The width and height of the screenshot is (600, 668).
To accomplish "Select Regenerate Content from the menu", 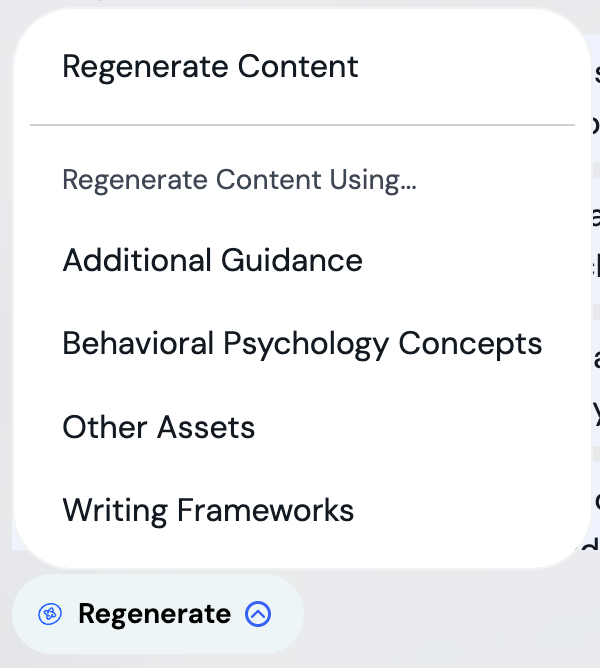I will coord(210,67).
